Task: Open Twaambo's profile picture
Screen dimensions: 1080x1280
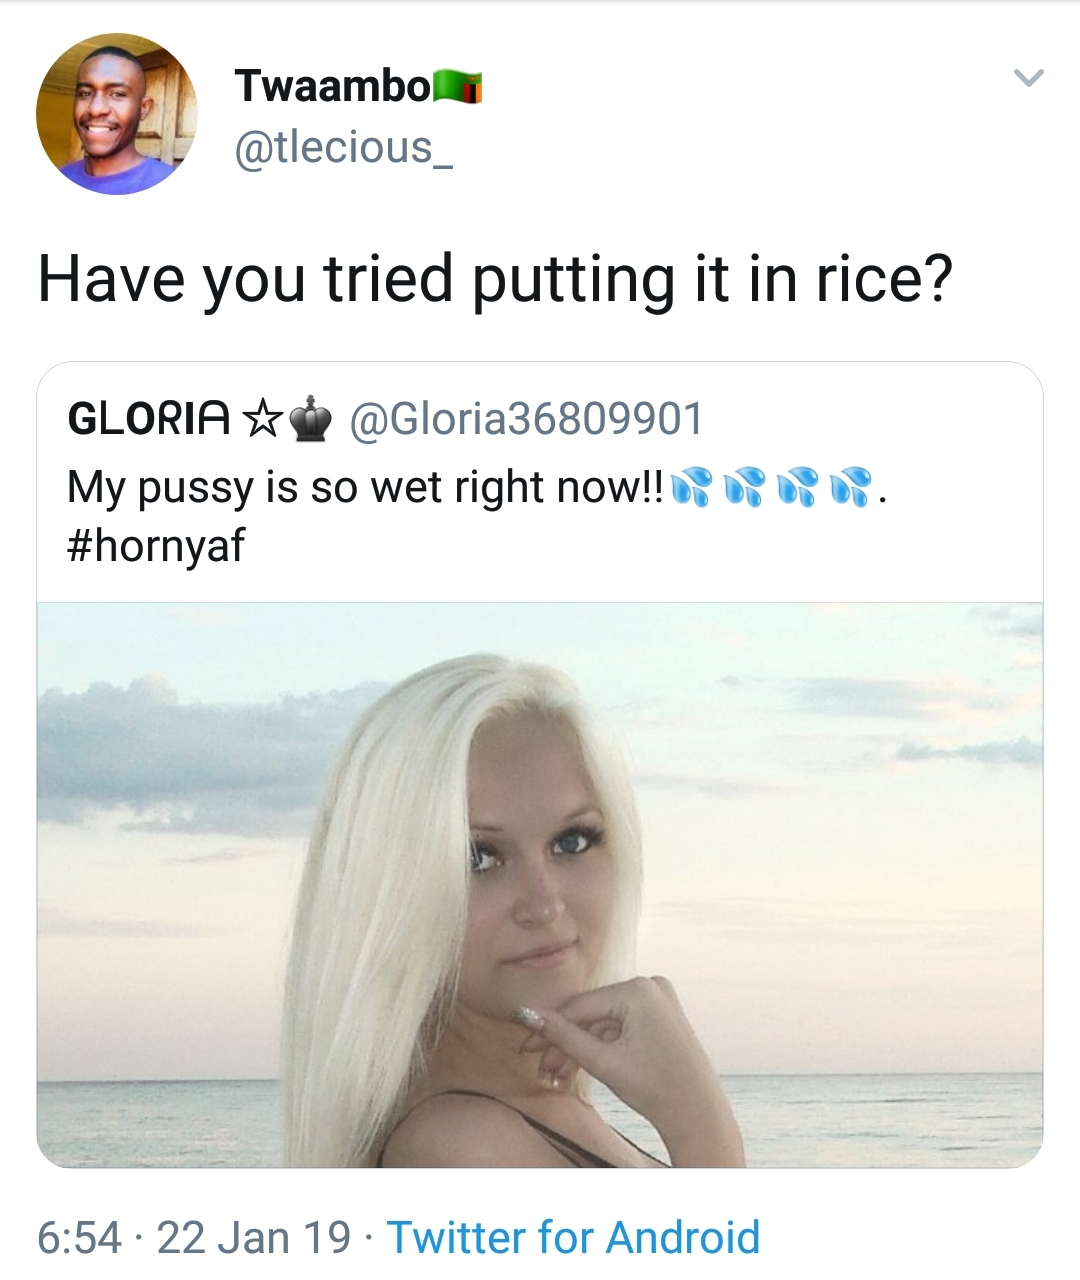Action: click(x=115, y=115)
